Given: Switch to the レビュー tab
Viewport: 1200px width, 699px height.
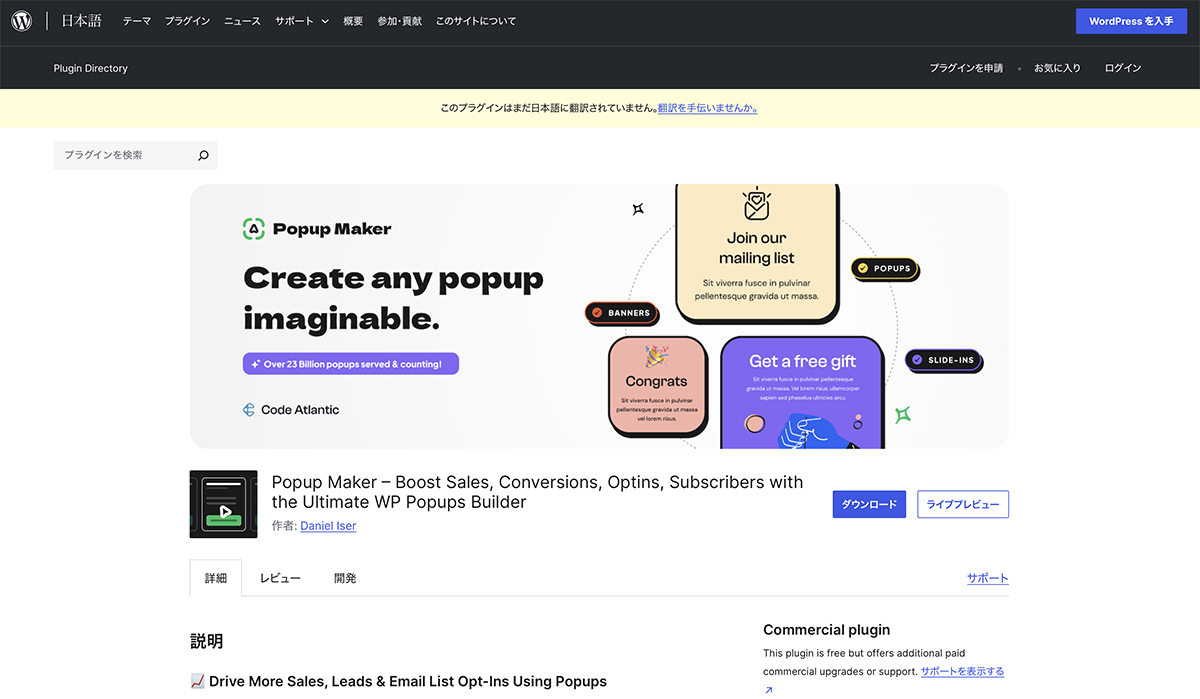Looking at the screenshot, I should pyautogui.click(x=280, y=578).
